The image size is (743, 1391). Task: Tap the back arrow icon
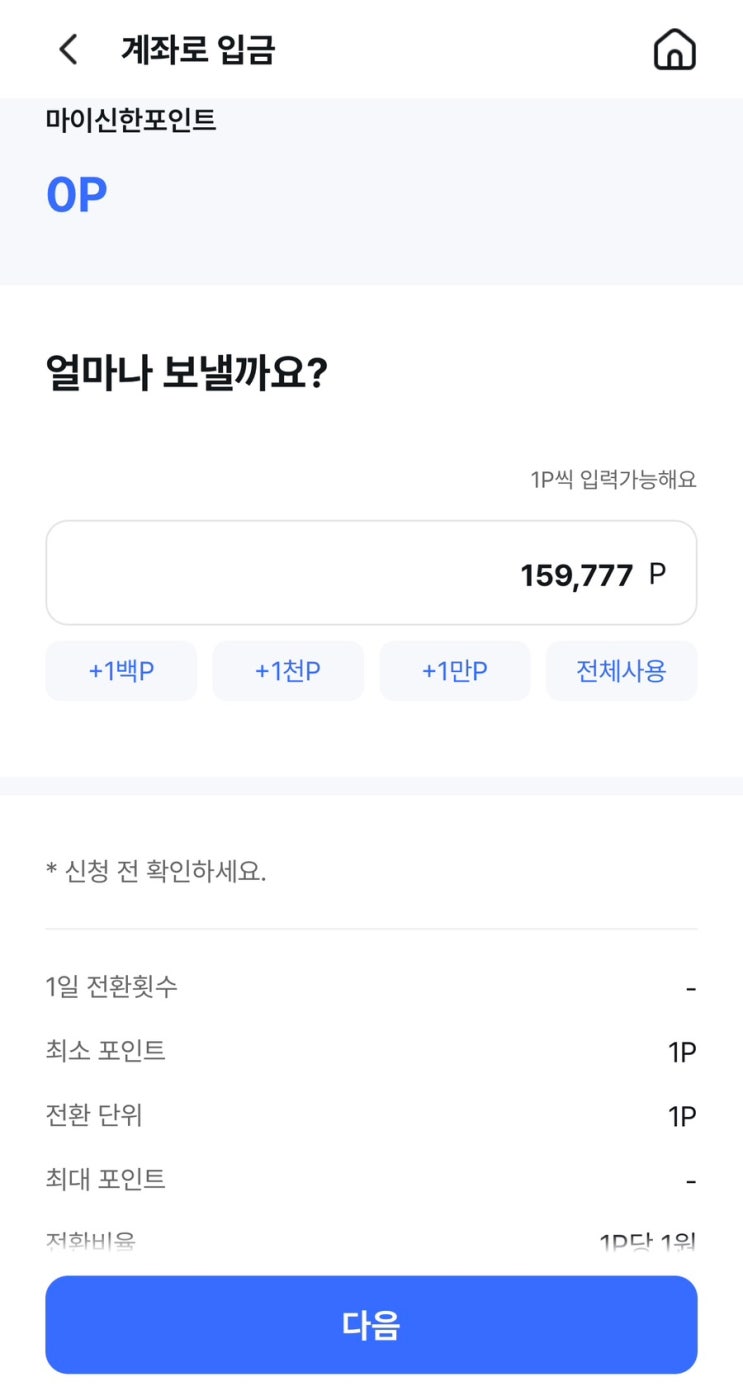(x=68, y=49)
